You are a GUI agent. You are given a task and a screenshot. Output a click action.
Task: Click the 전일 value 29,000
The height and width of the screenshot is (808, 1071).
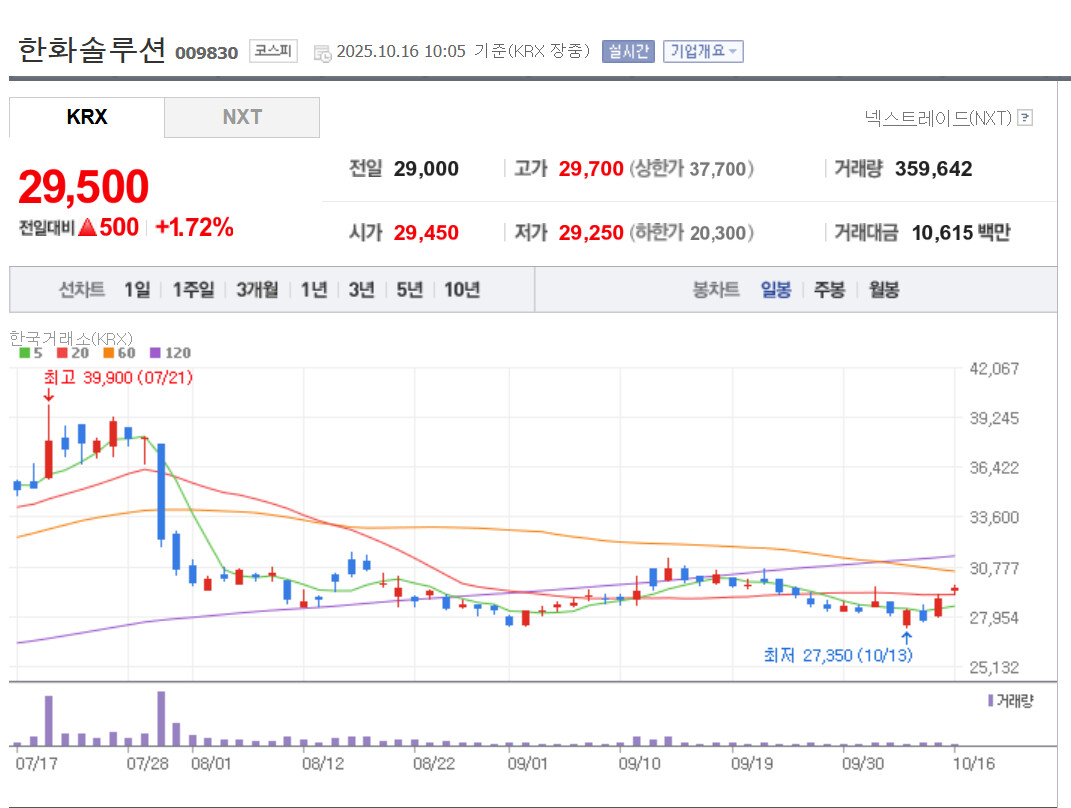426,169
